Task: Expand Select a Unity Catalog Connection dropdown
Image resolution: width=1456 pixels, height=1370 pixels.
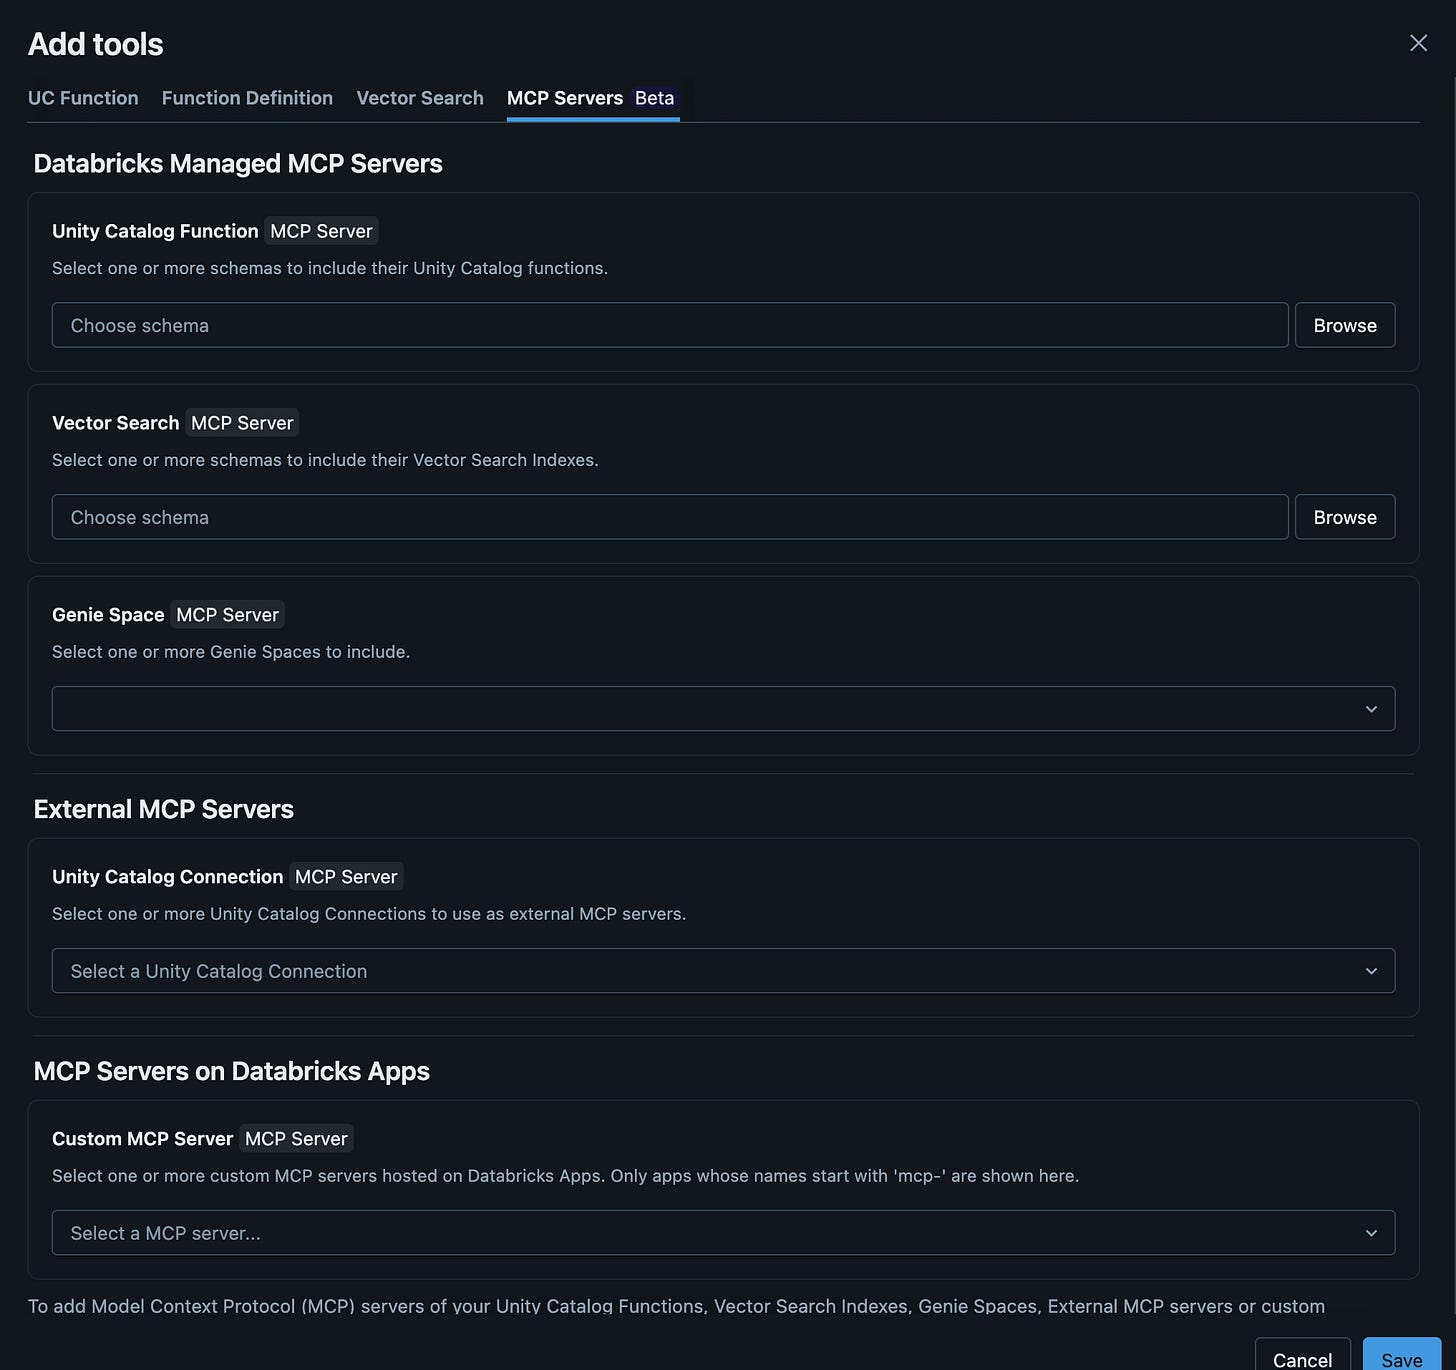Action: coord(723,971)
